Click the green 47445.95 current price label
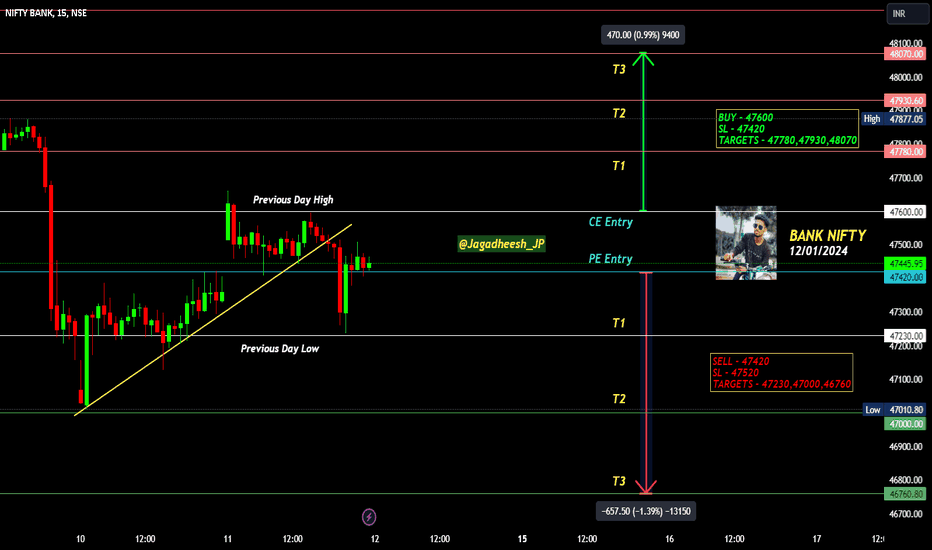Image resolution: width=932 pixels, height=550 pixels. (905, 263)
